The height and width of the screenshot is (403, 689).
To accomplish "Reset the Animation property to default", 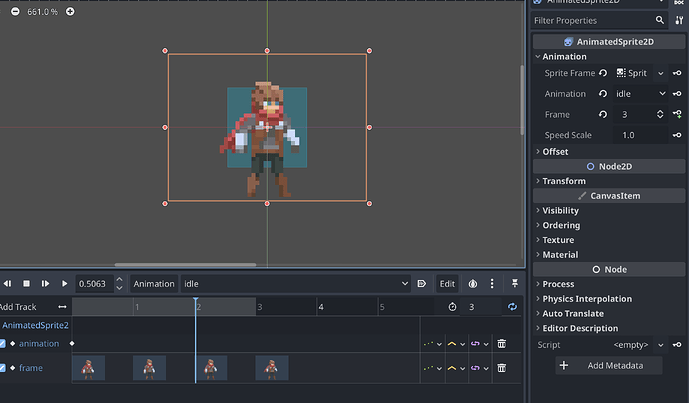I will [x=603, y=94].
